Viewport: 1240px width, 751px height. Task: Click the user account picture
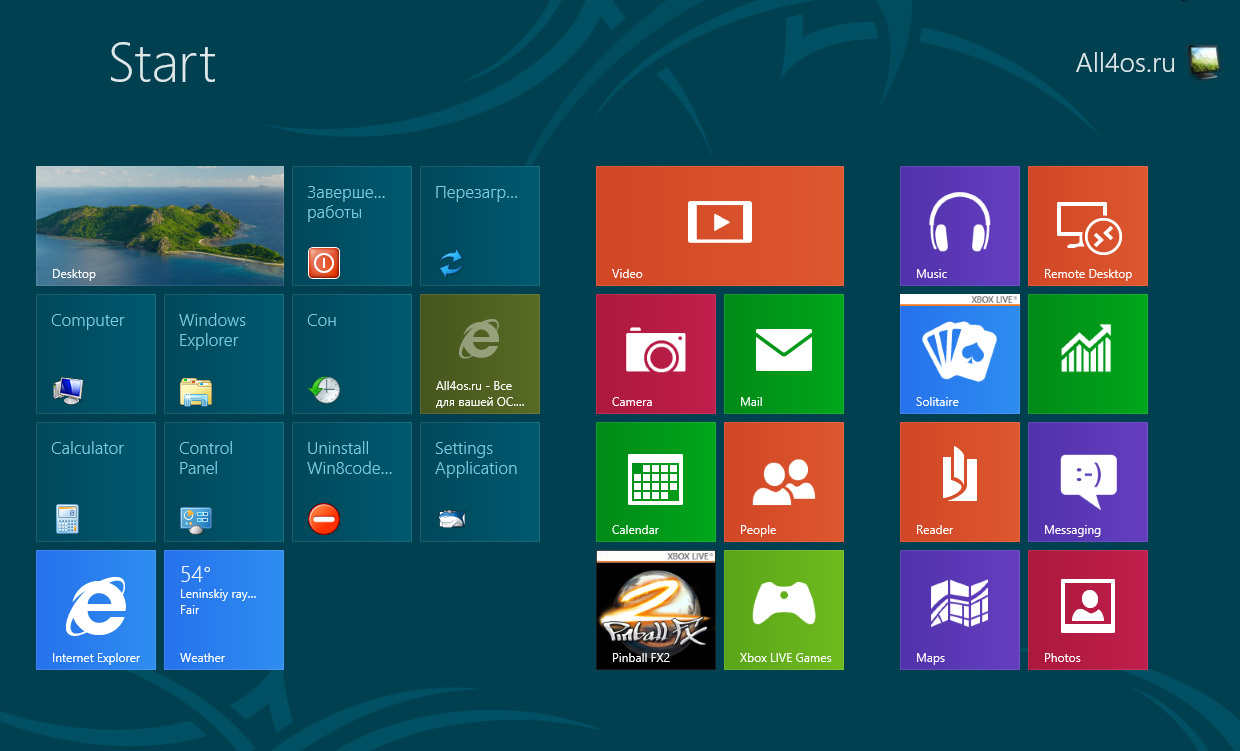1204,63
